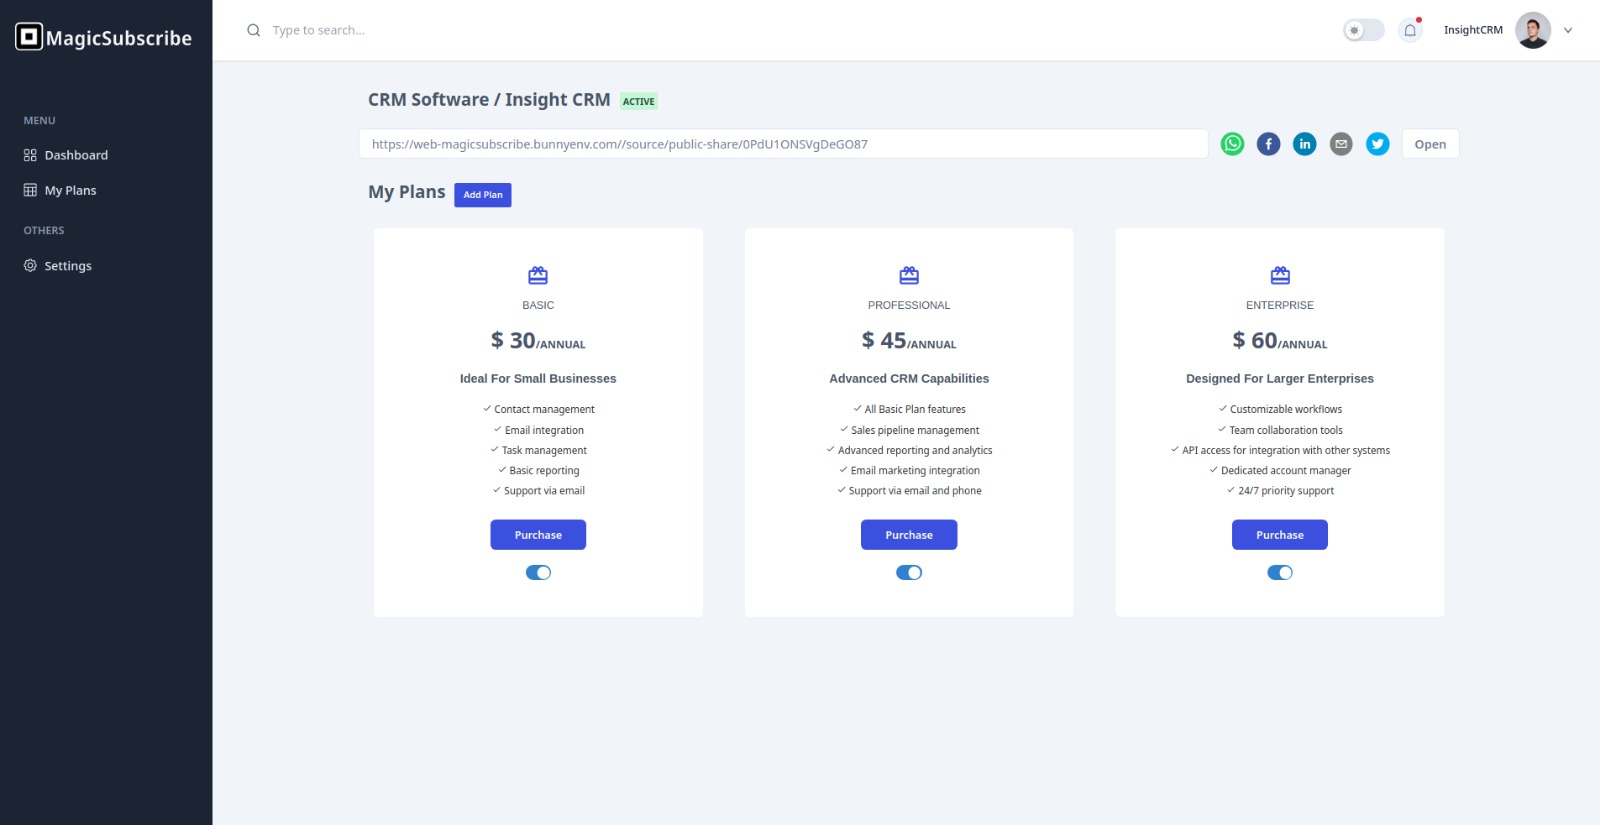This screenshot has height=825, width=1600.
Task: Share link via WhatsApp icon
Action: click(x=1232, y=144)
